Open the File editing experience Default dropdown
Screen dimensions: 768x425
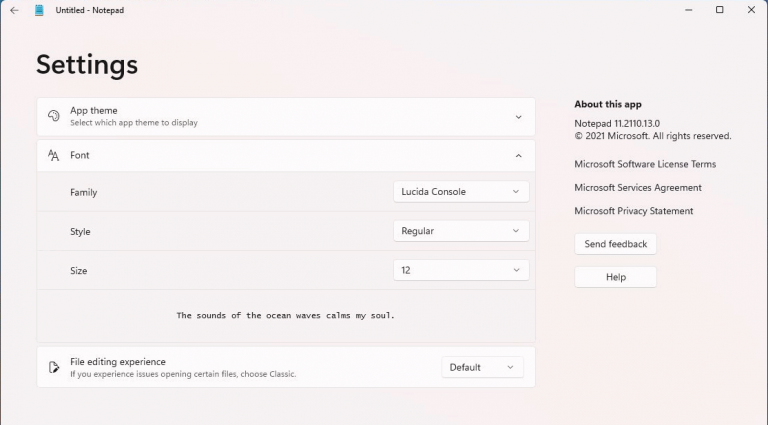(483, 367)
